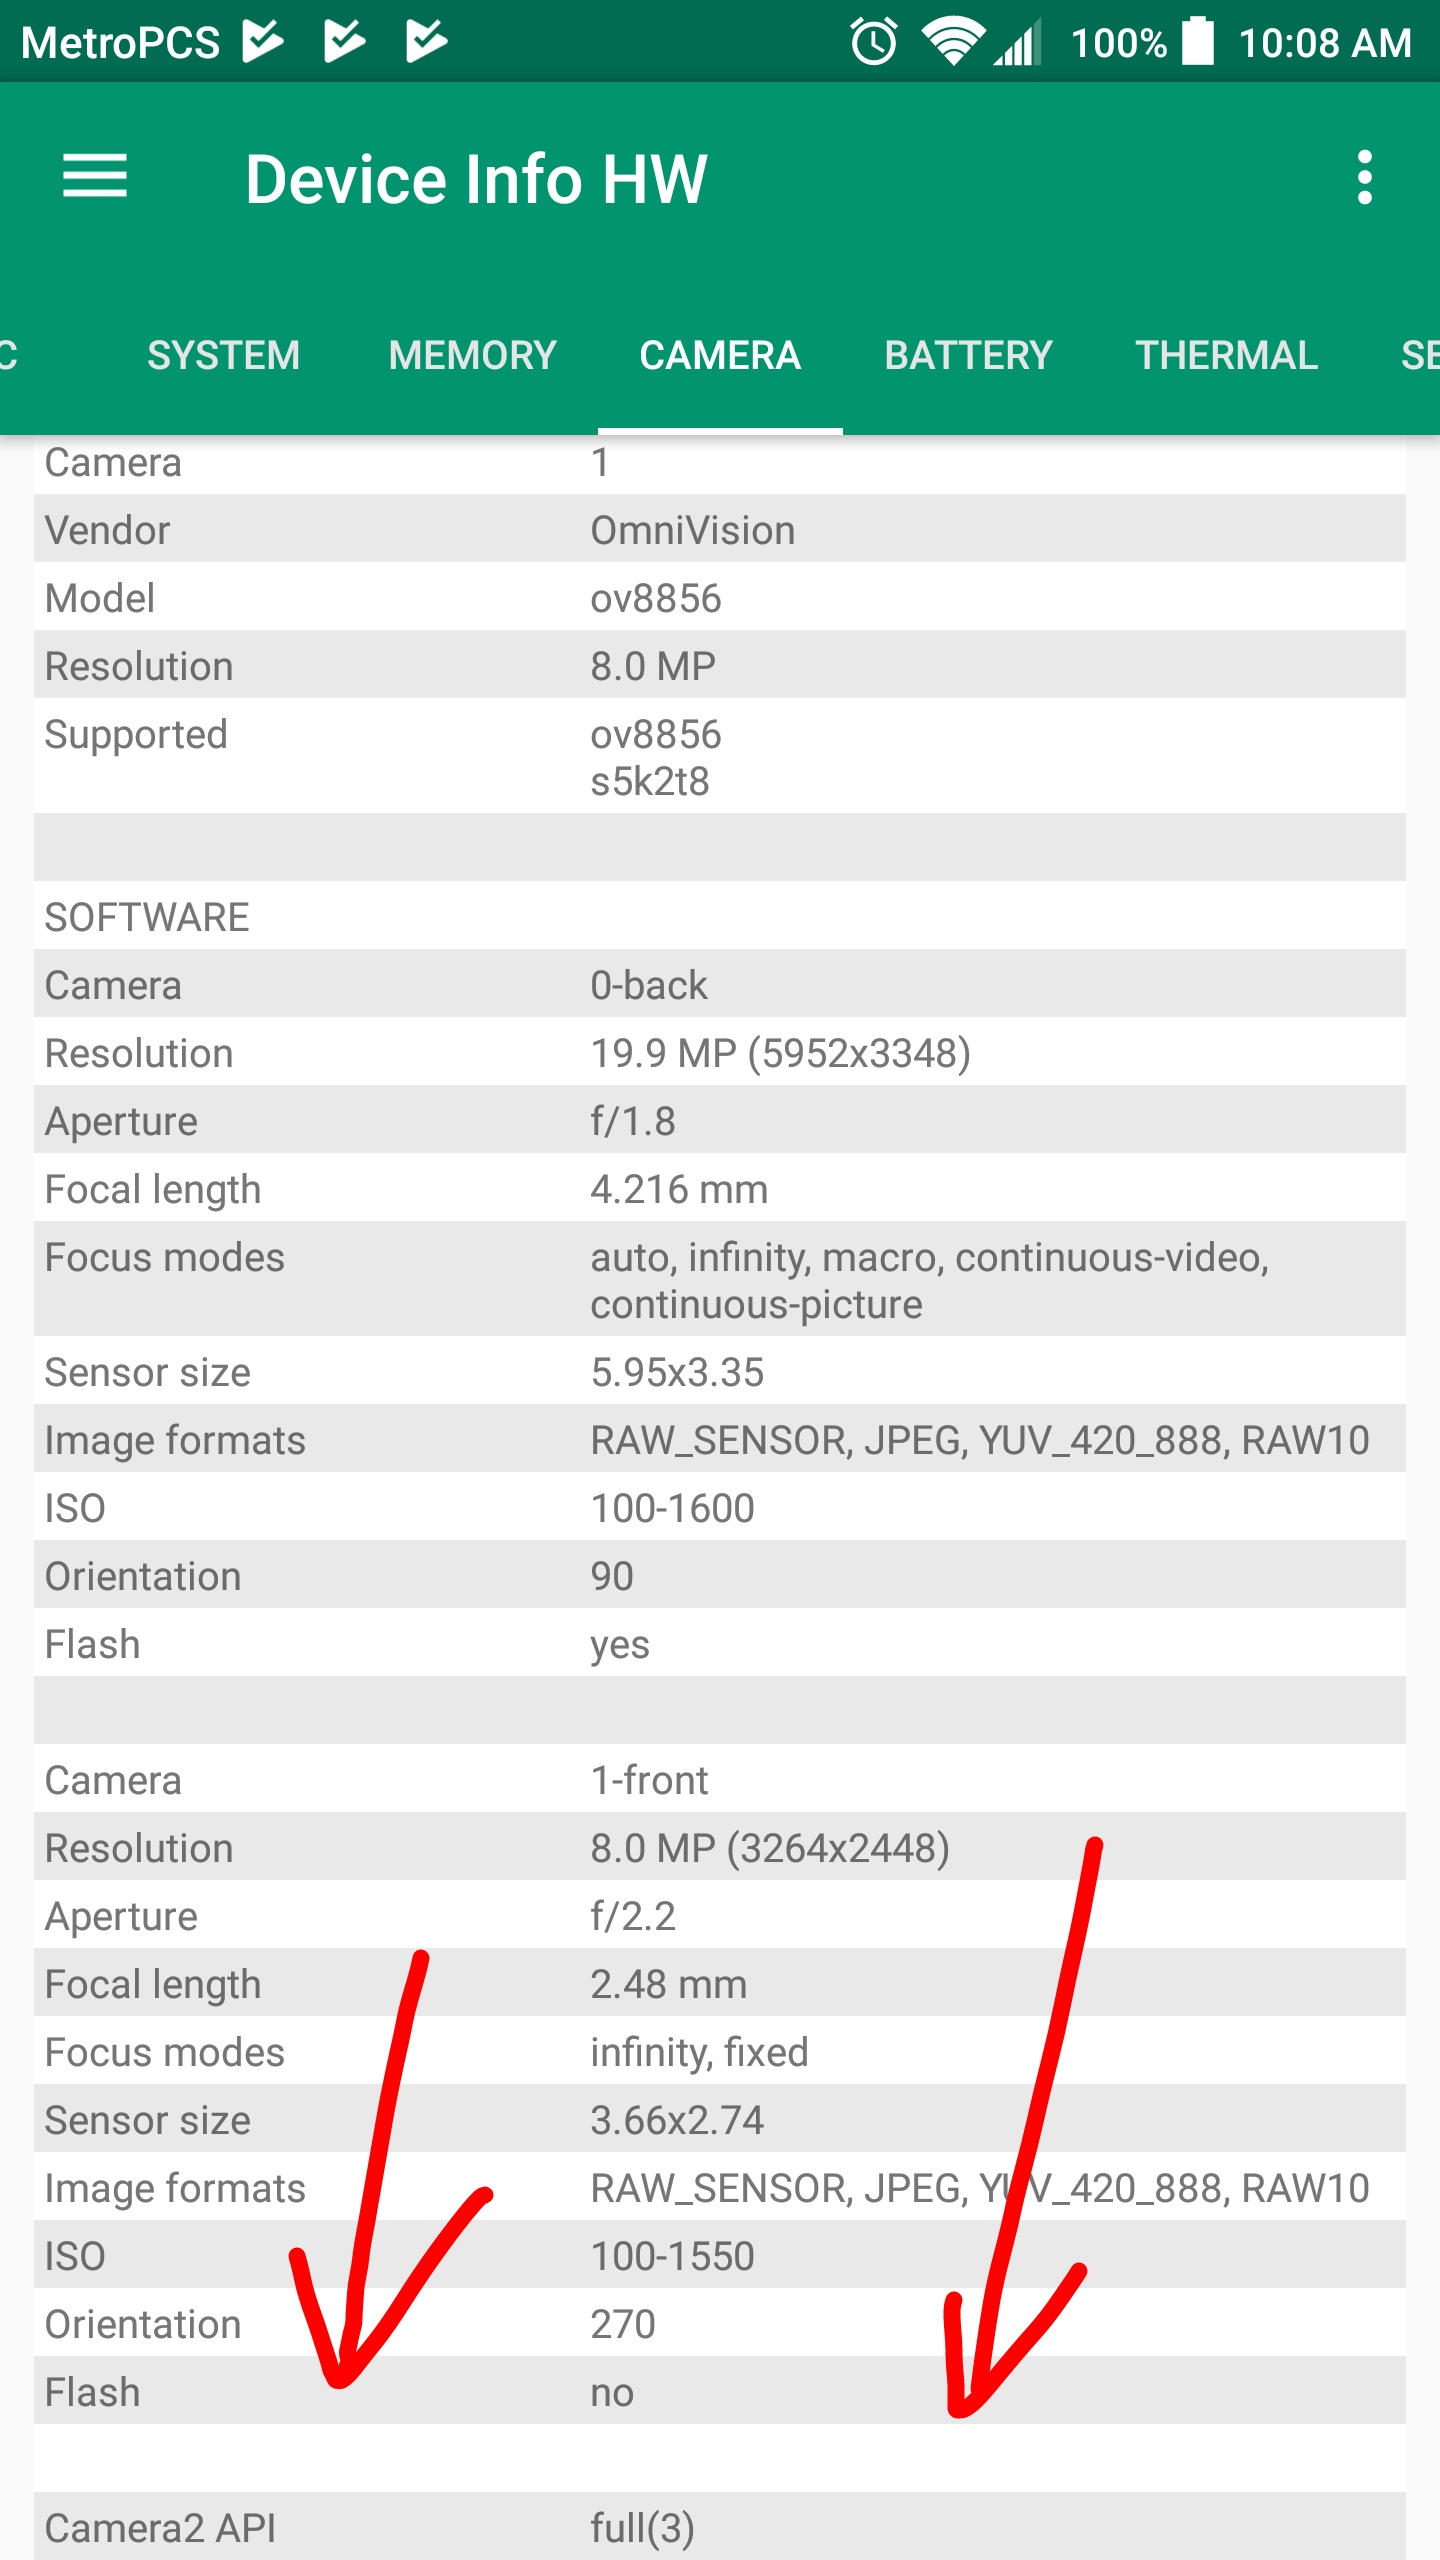The width and height of the screenshot is (1440, 2560).
Task: Switch to the MEMORY tab
Action: click(473, 356)
